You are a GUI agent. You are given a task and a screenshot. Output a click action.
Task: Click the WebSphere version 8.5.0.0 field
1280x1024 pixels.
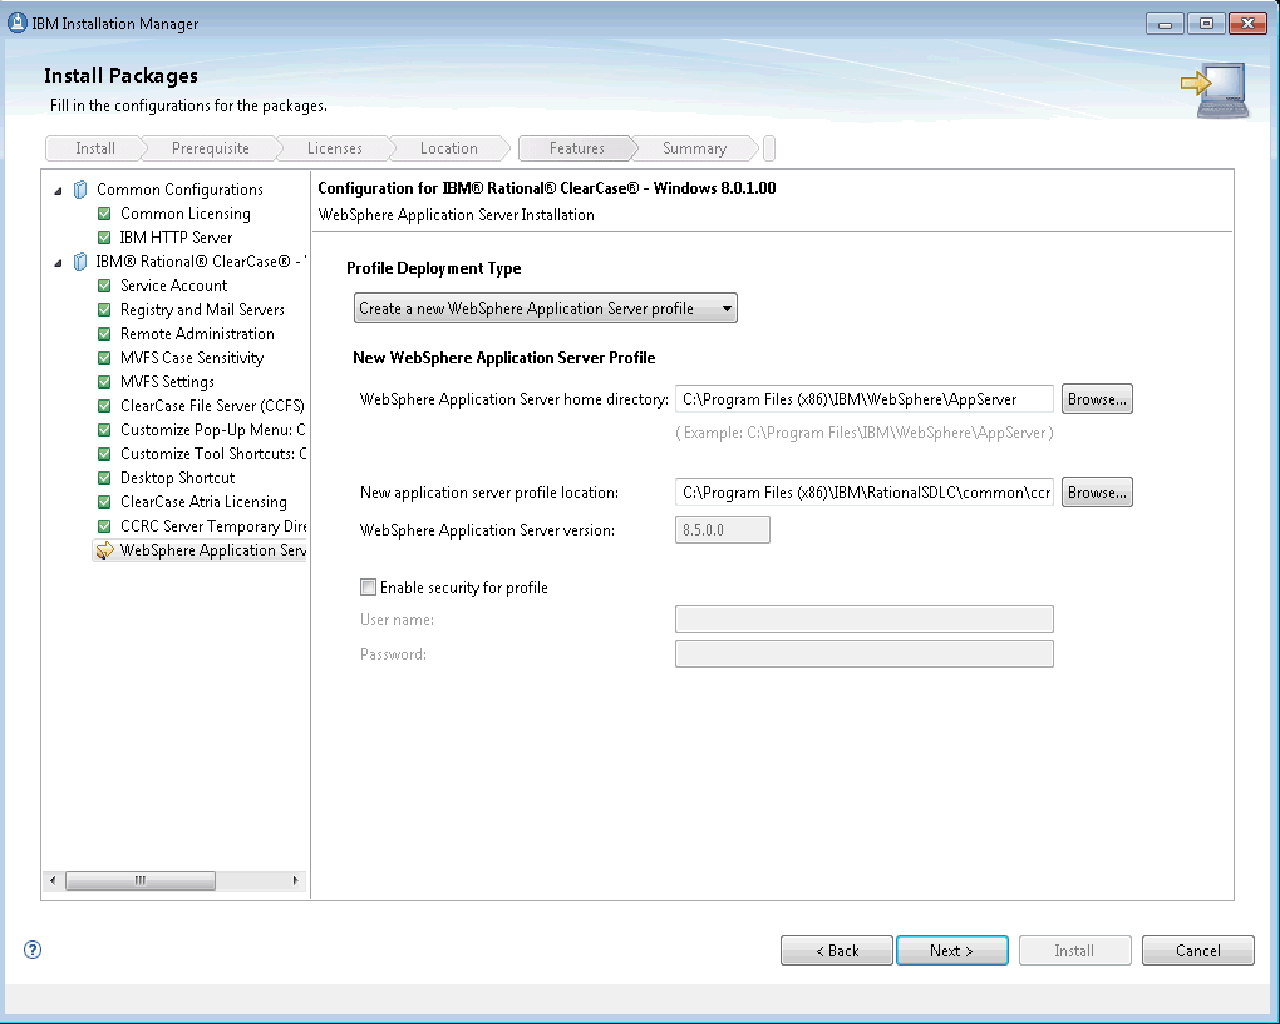722,530
